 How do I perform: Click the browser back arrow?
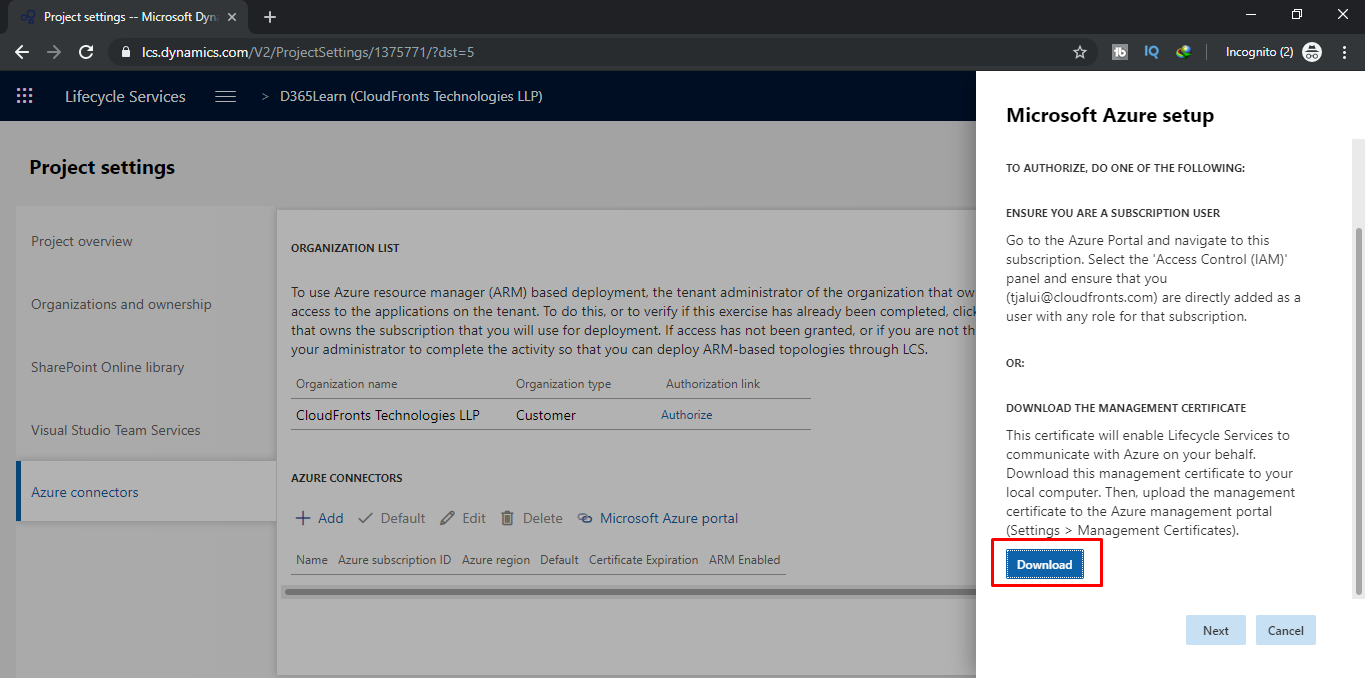(x=22, y=52)
